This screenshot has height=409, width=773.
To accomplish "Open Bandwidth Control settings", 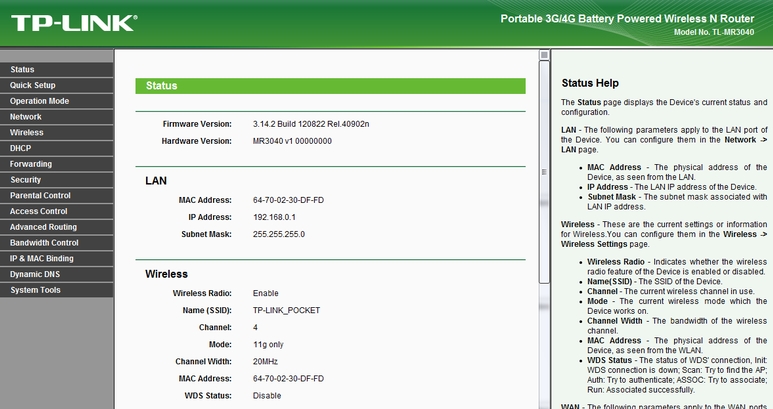I will click(56, 243).
